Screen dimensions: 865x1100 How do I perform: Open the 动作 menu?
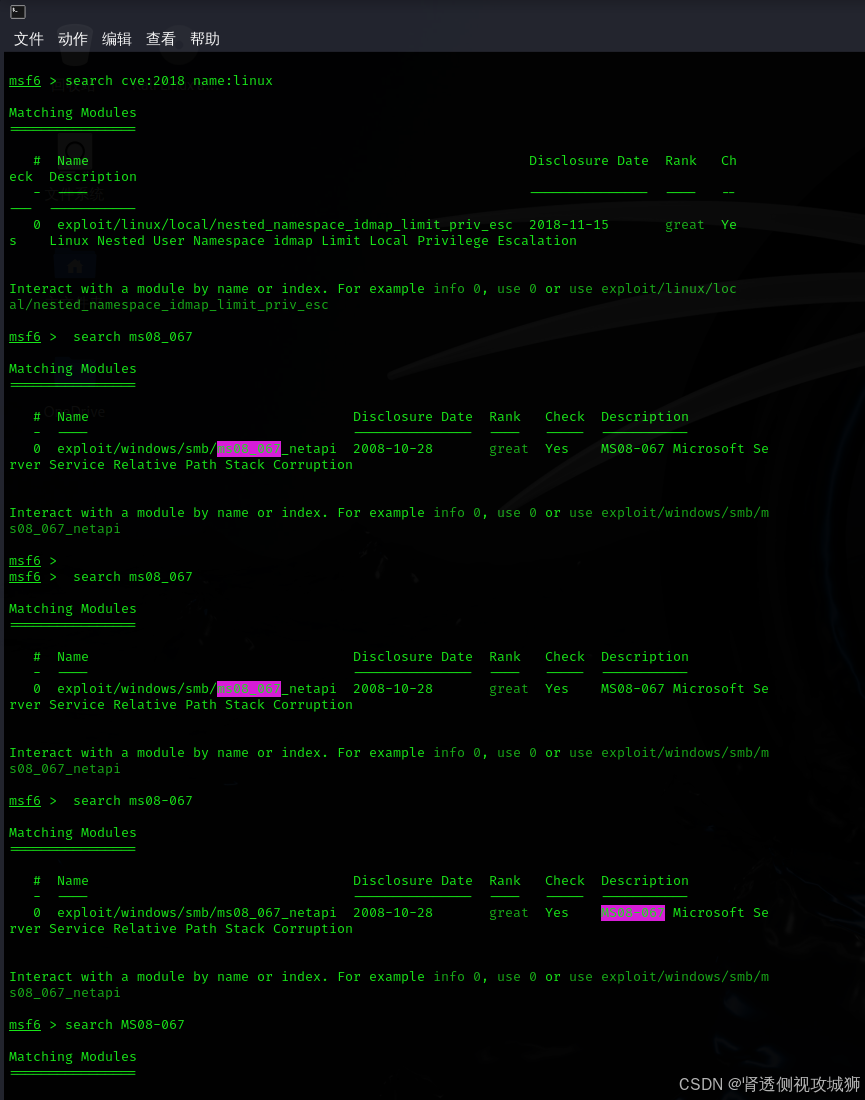[x=73, y=39]
